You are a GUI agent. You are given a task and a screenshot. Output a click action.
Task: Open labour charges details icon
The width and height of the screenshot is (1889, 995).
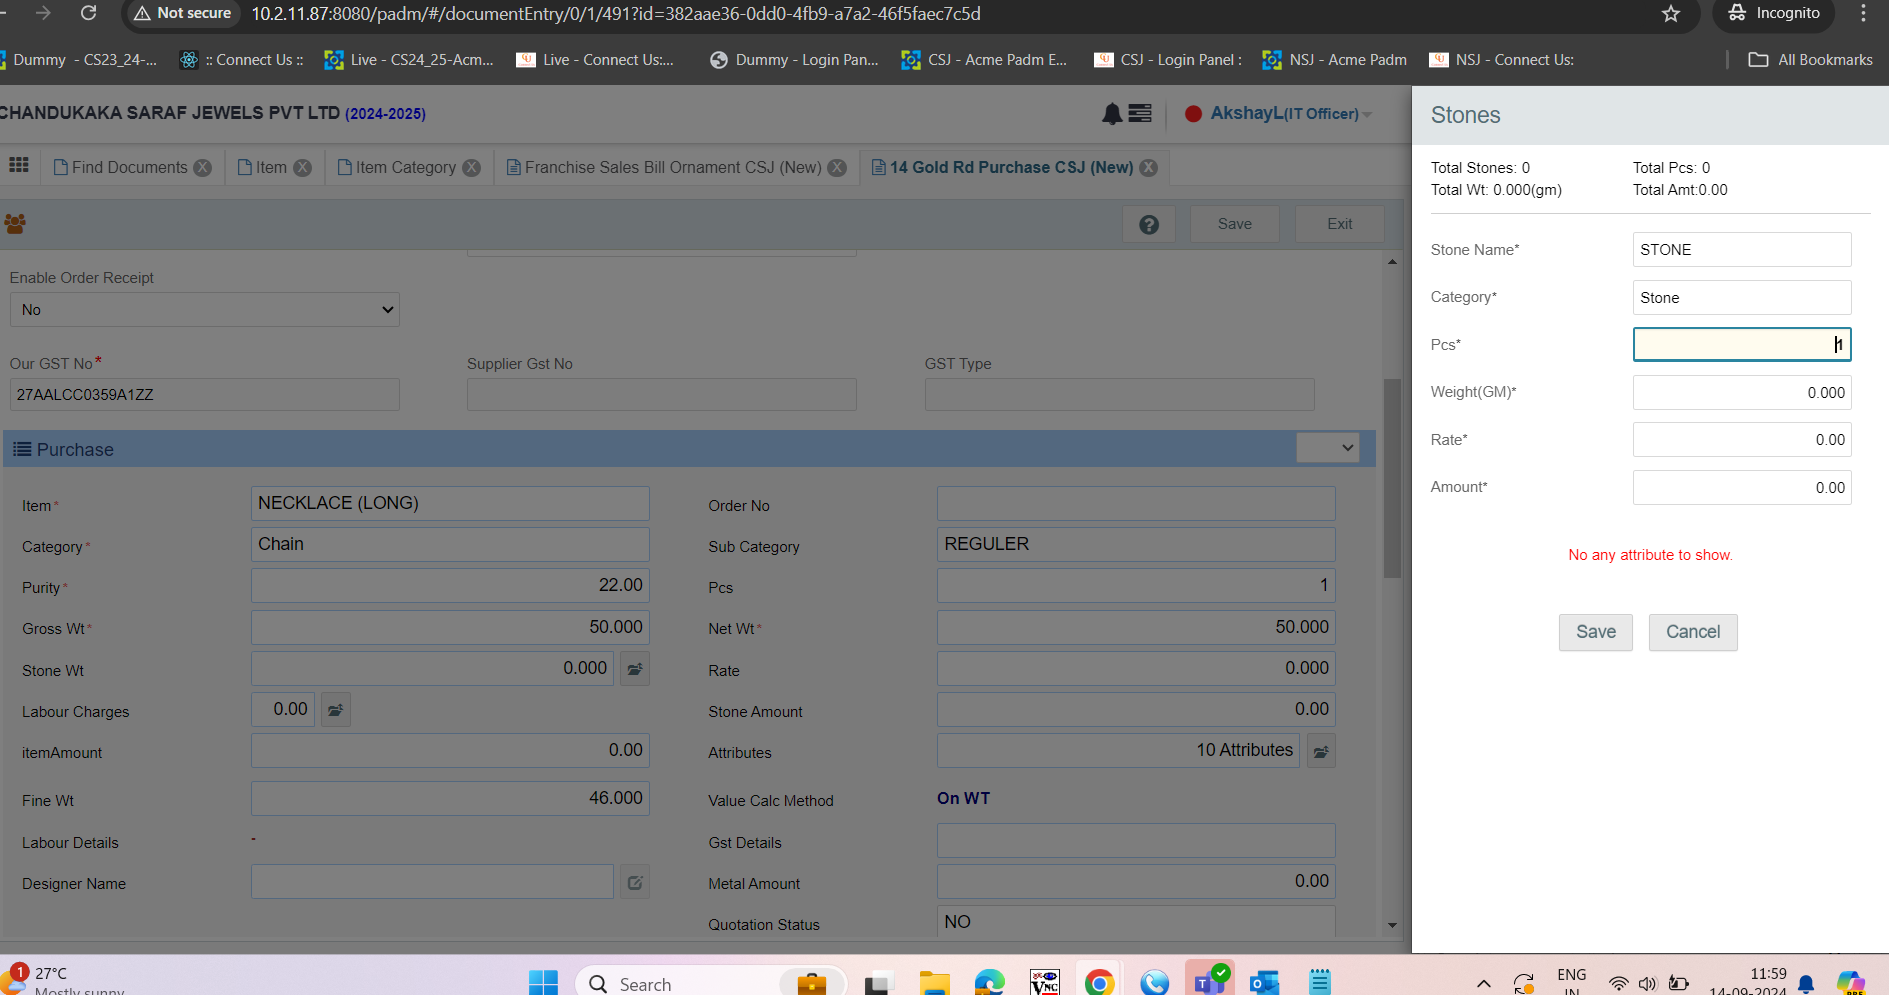tap(336, 710)
